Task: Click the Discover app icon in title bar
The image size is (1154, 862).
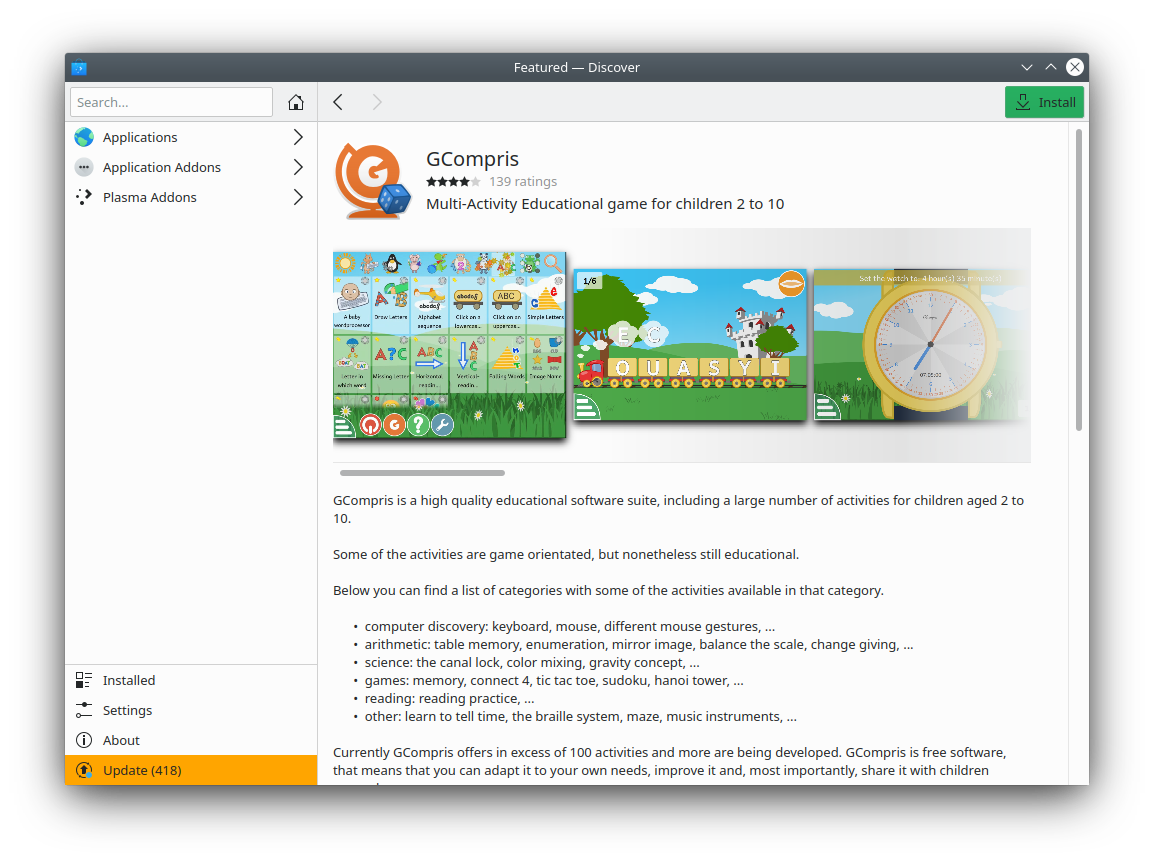Action: click(79, 68)
